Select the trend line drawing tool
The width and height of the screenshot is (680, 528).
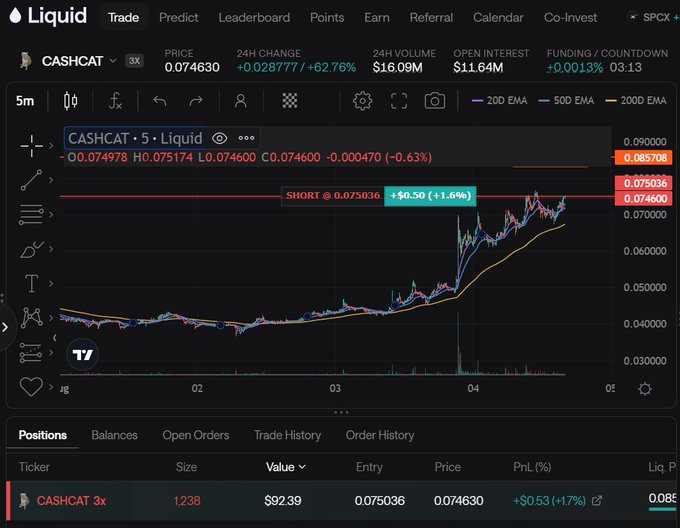[x=31, y=180]
